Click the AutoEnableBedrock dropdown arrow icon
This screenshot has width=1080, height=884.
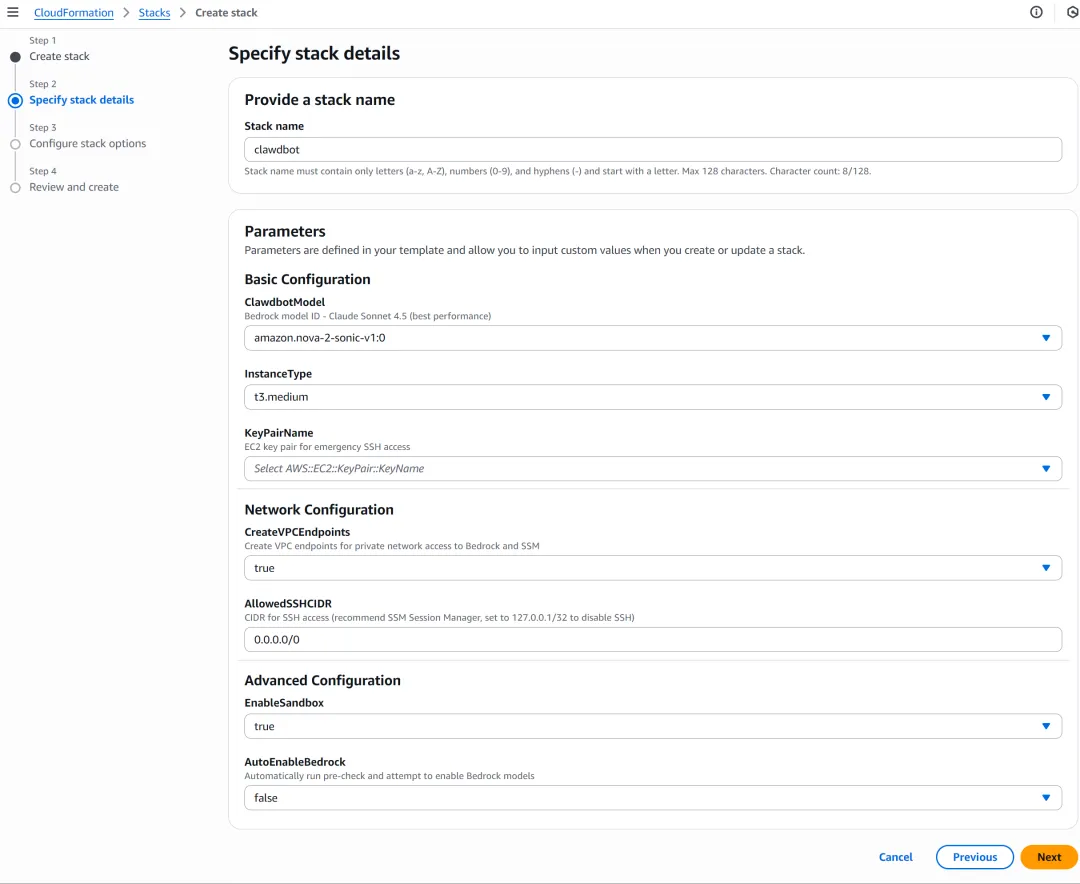(x=1046, y=798)
